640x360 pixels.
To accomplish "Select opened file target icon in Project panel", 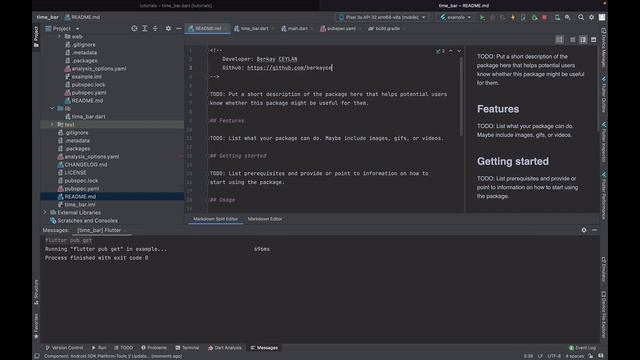I will pos(134,29).
